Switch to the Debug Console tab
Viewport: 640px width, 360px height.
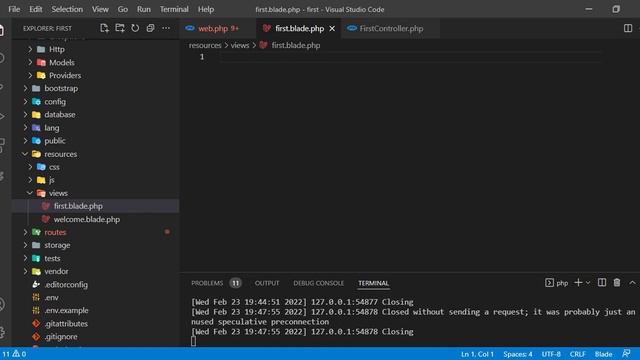pos(318,283)
